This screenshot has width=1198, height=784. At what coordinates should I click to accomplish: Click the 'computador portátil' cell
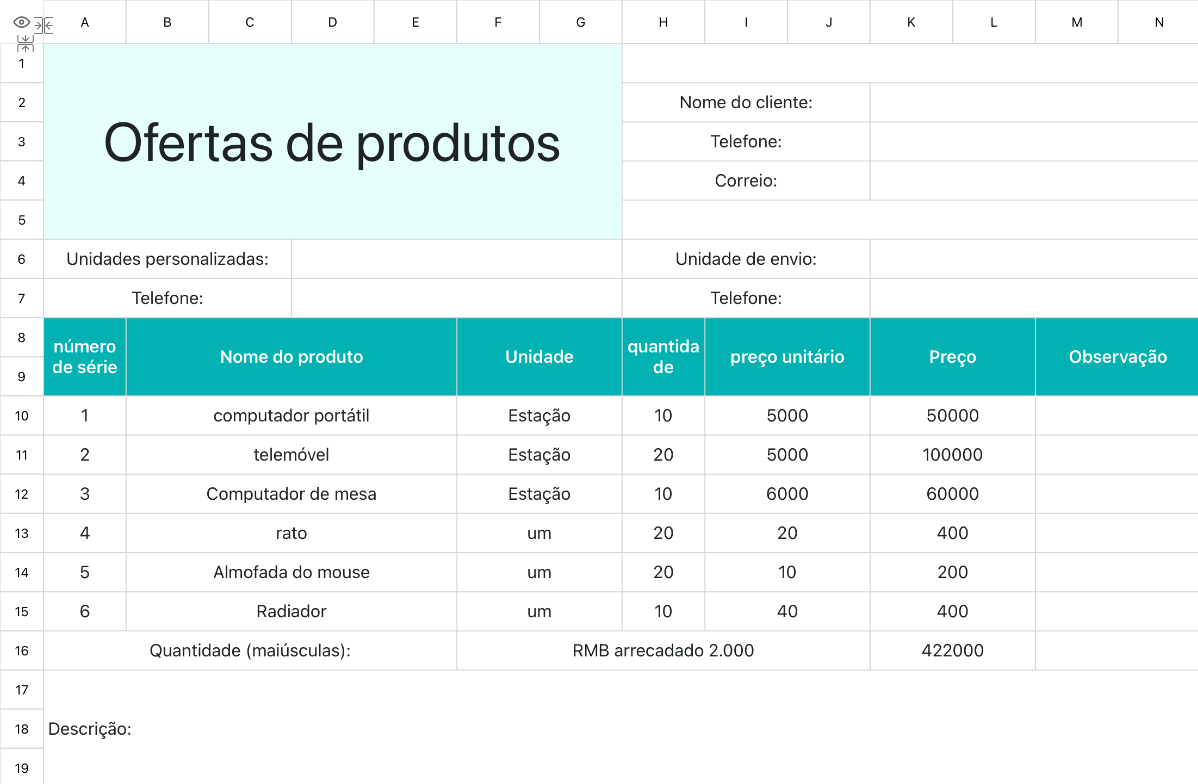tap(291, 416)
